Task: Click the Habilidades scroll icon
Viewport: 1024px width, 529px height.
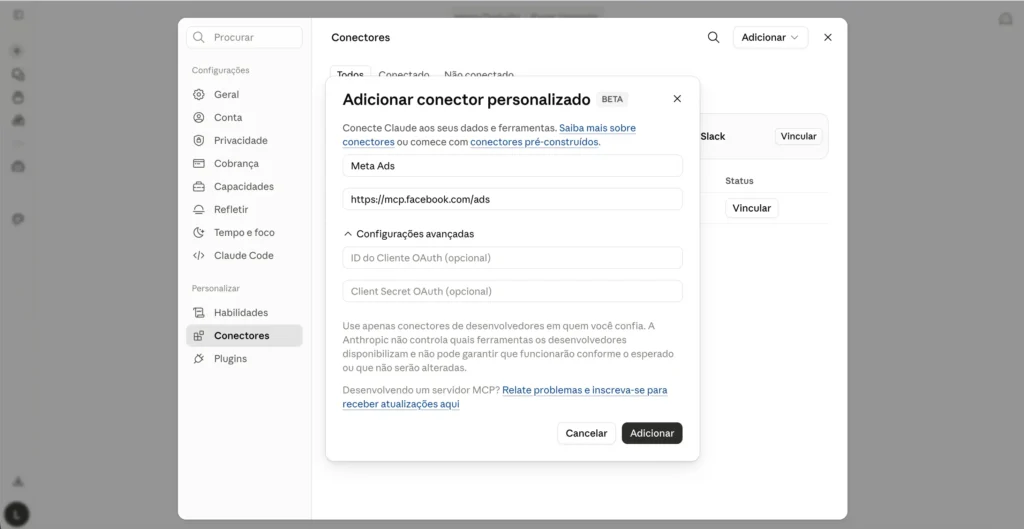Action: click(199, 313)
